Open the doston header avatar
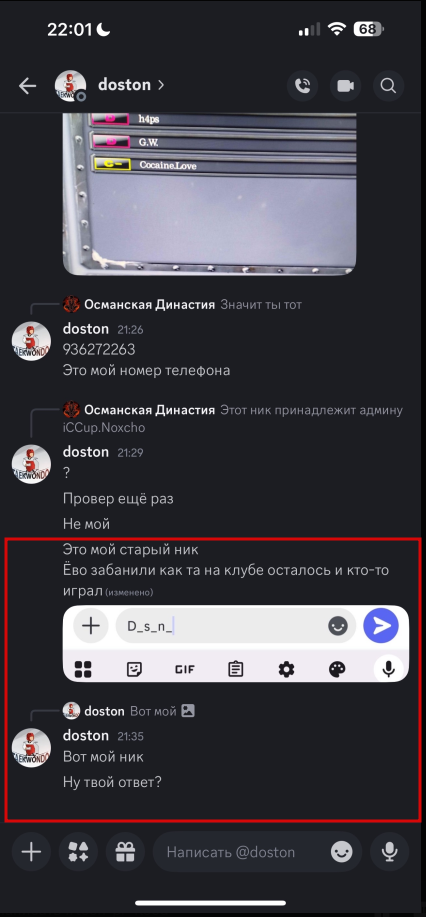426x917 pixels. (x=70, y=86)
